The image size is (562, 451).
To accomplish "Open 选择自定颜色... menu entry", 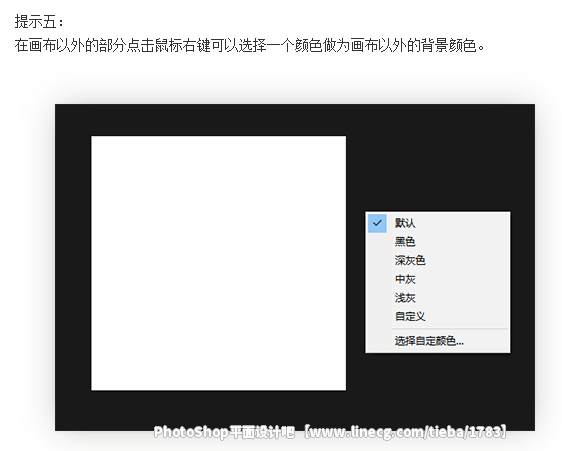I will pos(438,341).
